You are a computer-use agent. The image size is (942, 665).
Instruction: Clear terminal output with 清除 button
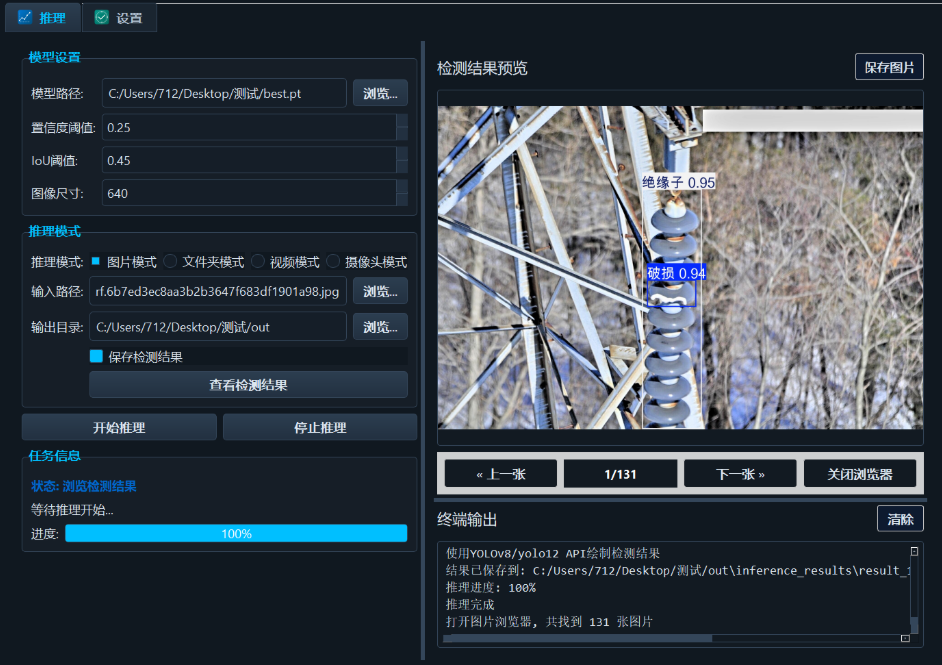[x=900, y=518]
